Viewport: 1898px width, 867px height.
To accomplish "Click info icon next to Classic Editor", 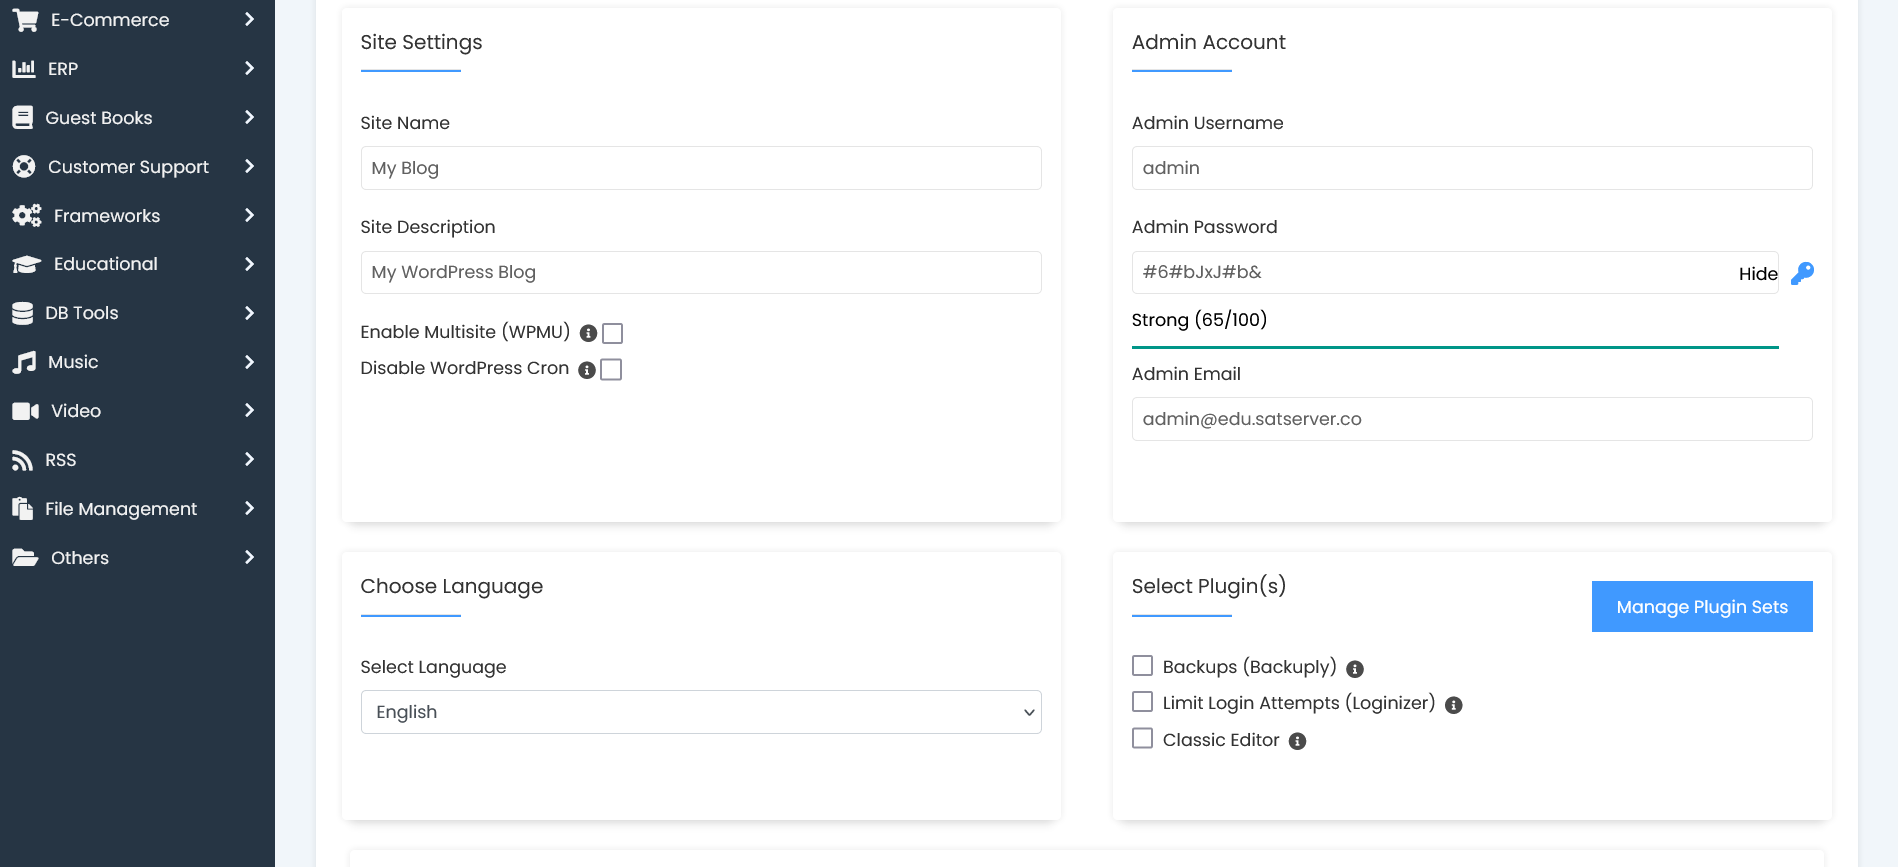I will [1297, 741].
